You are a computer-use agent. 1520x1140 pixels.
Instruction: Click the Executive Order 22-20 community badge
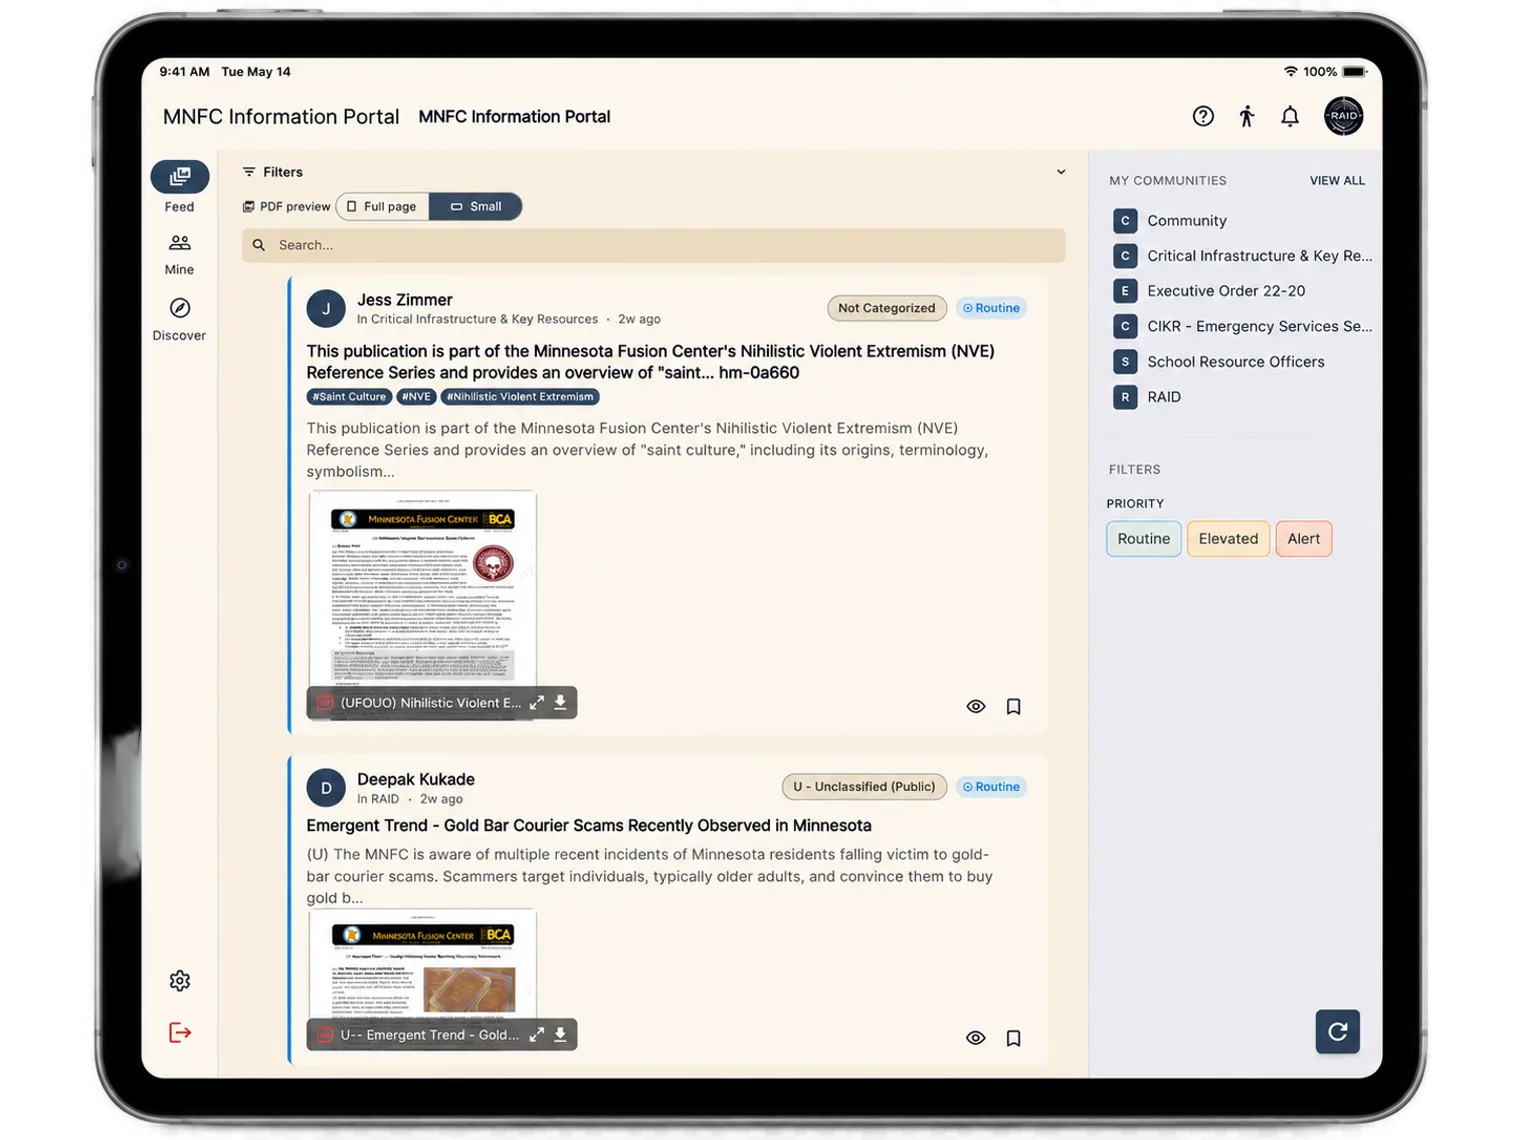coord(1125,291)
